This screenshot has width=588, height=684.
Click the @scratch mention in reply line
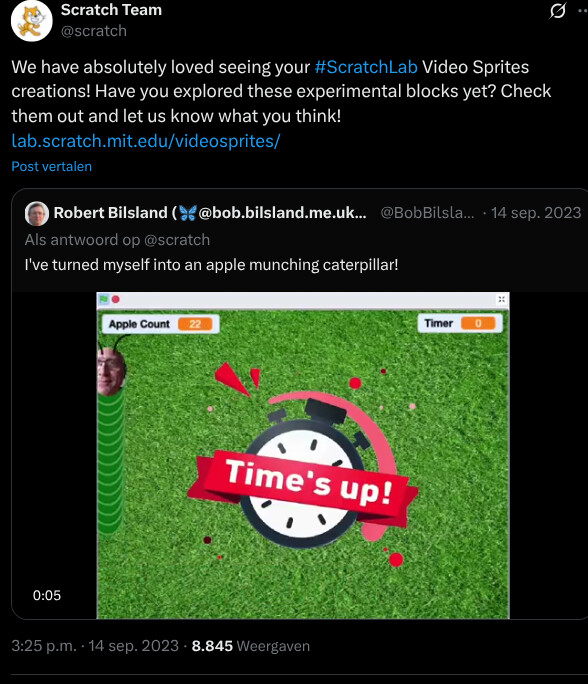click(x=177, y=240)
